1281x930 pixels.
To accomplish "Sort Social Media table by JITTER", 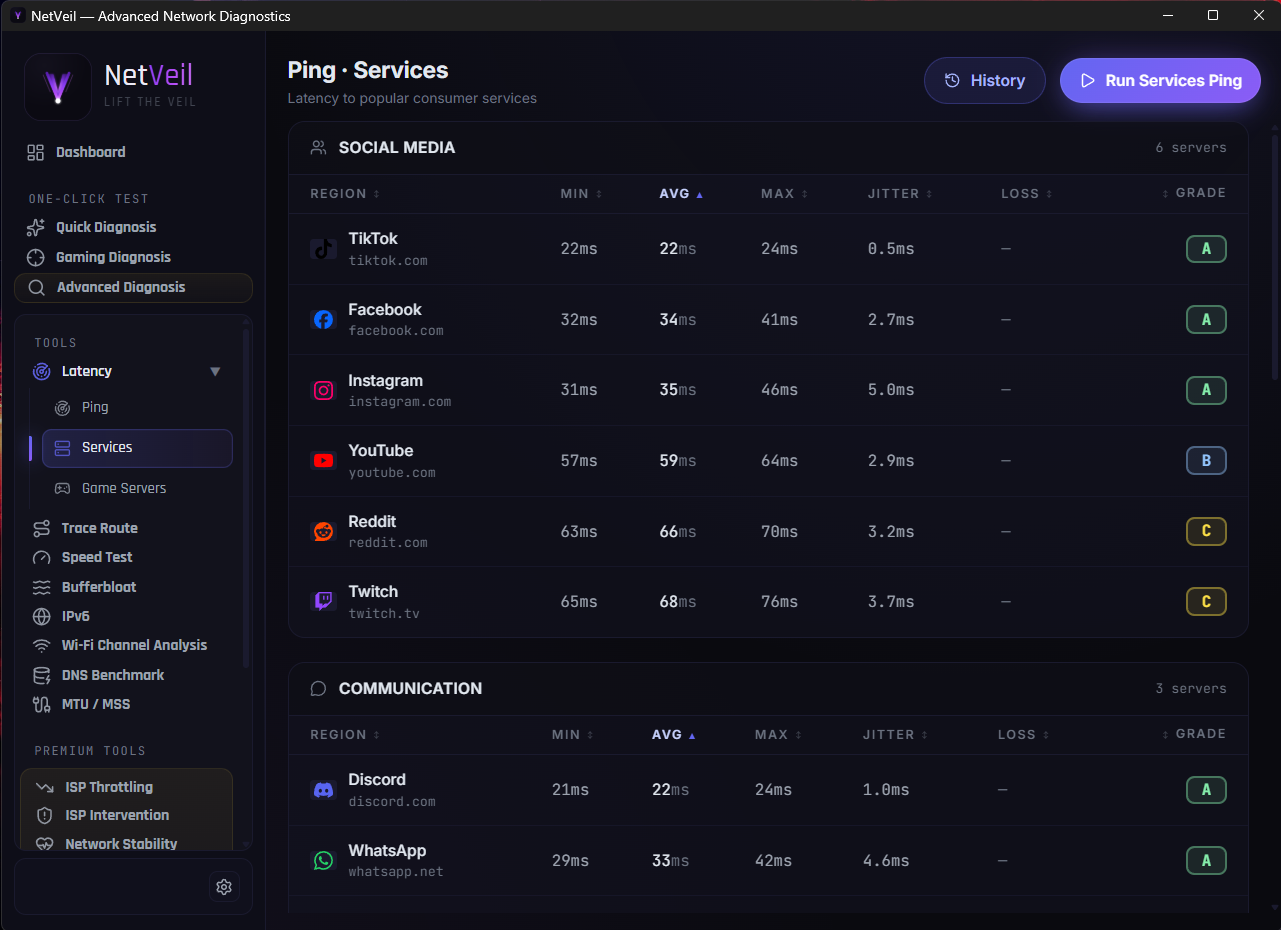I will (x=900, y=194).
